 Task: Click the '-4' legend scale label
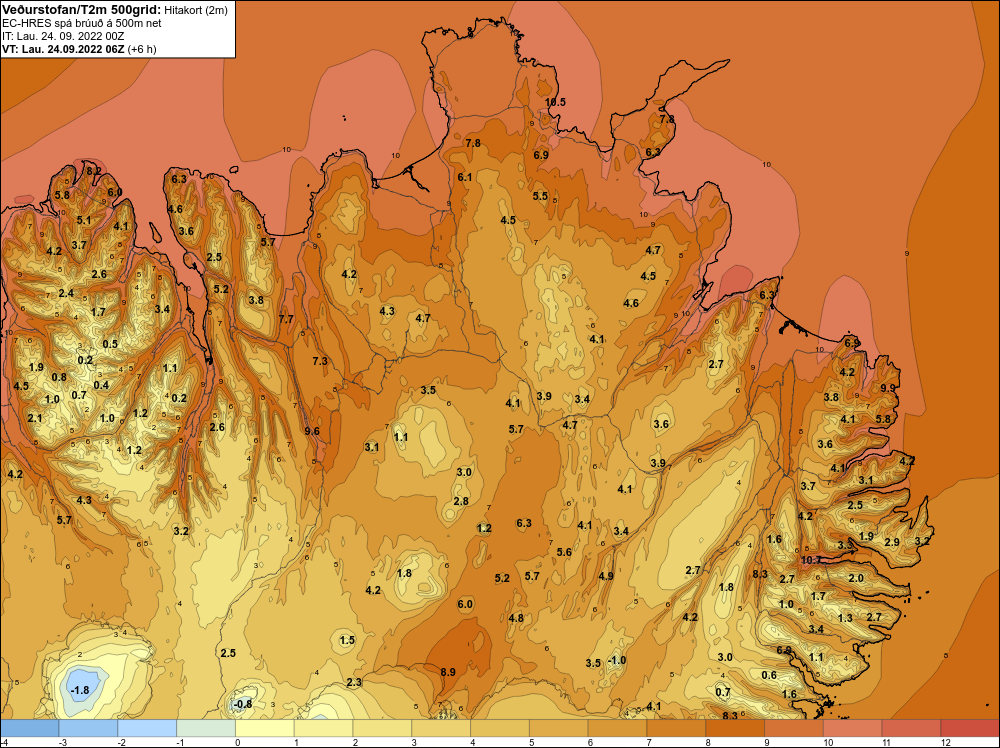coord(3,742)
